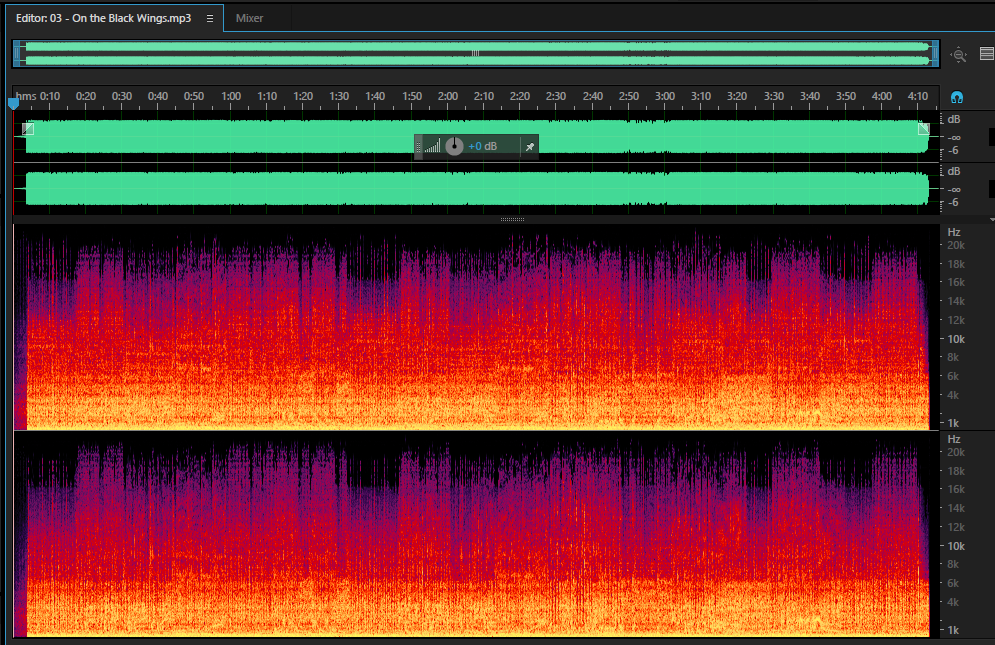Viewport: 995px width, 645px height.
Task: Click the 4:10 mark on the timeline
Action: [x=918, y=96]
